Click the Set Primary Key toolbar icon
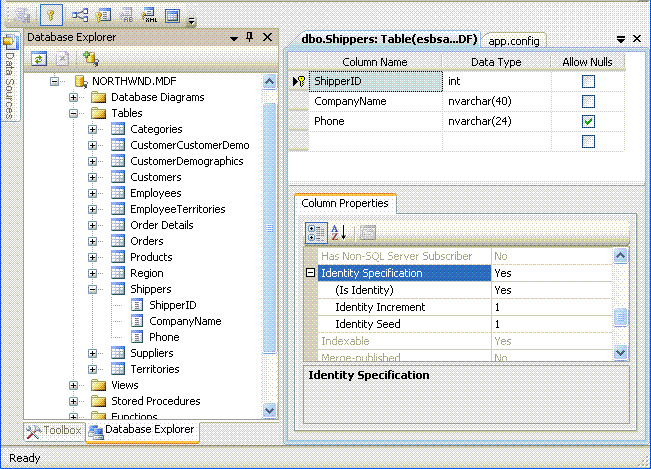This screenshot has height=469, width=651. [x=51, y=15]
